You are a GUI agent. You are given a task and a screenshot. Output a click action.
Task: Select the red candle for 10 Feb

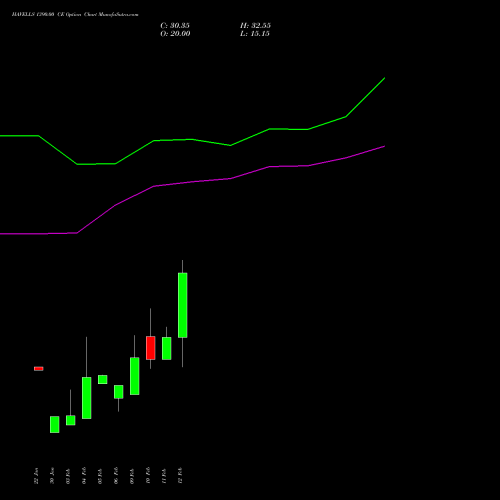tap(151, 348)
